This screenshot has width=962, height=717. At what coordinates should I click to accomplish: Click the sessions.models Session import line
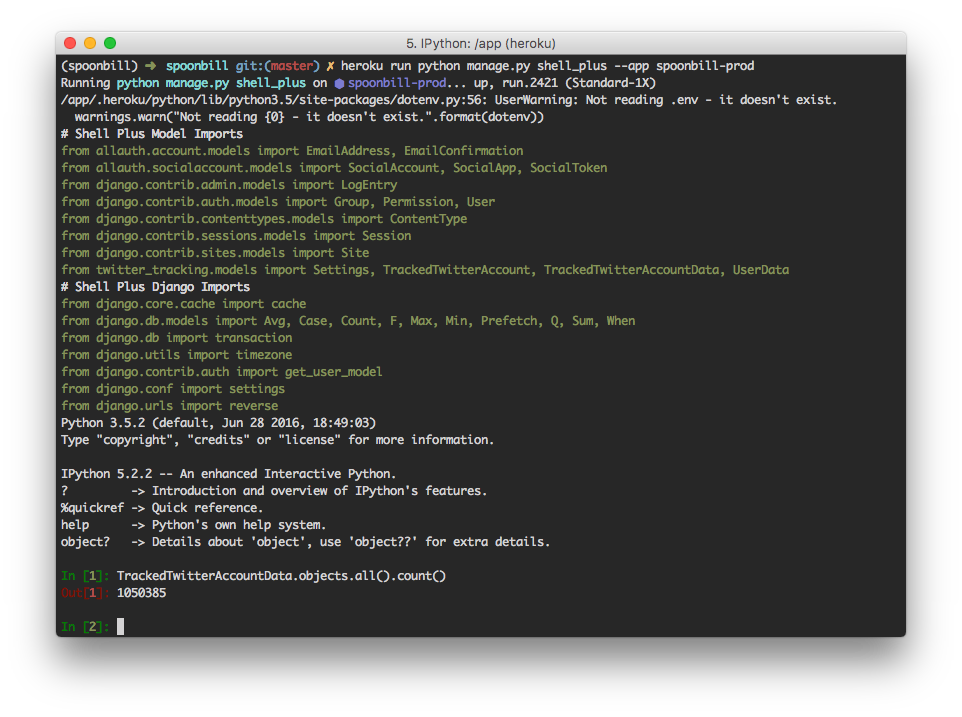236,236
